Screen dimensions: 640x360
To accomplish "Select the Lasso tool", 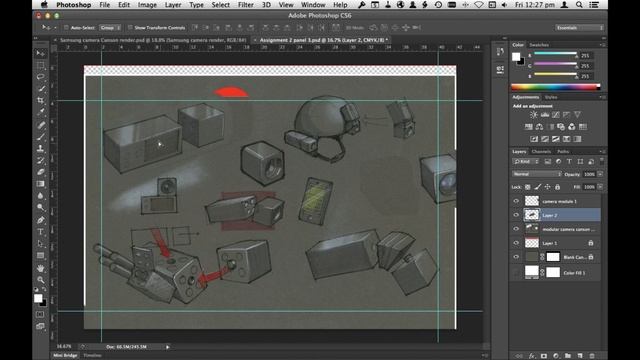I will pos(40,77).
